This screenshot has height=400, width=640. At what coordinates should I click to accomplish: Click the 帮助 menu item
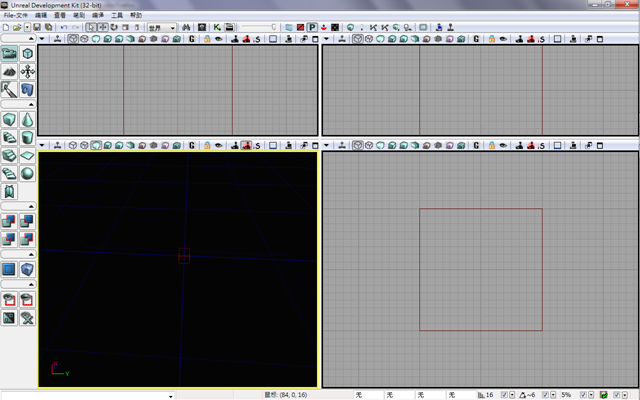(x=135, y=16)
